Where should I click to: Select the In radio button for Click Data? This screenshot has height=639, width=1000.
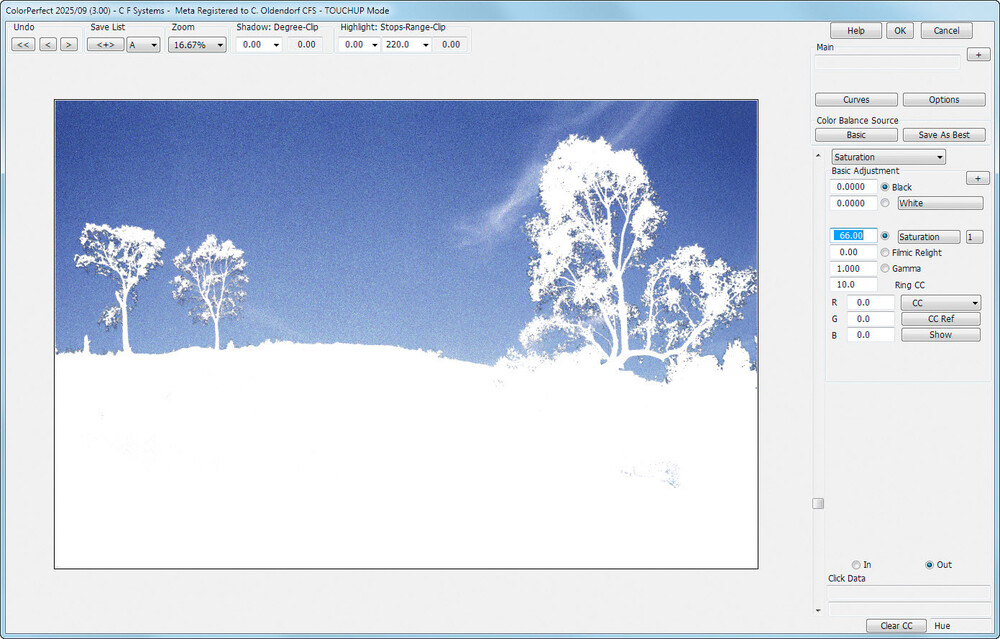[857, 565]
